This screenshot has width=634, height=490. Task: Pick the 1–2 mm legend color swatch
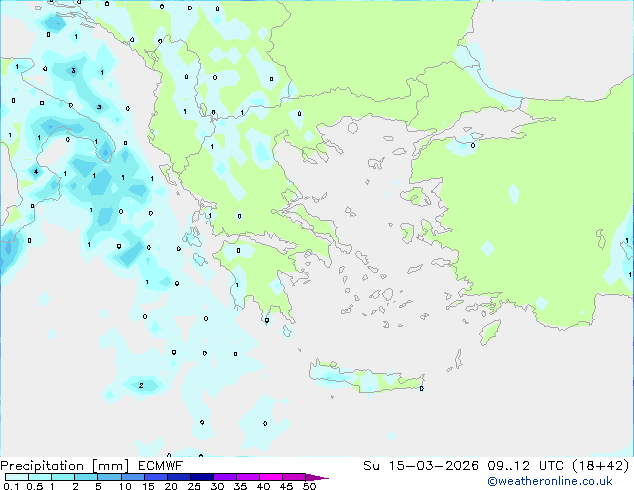point(63,477)
